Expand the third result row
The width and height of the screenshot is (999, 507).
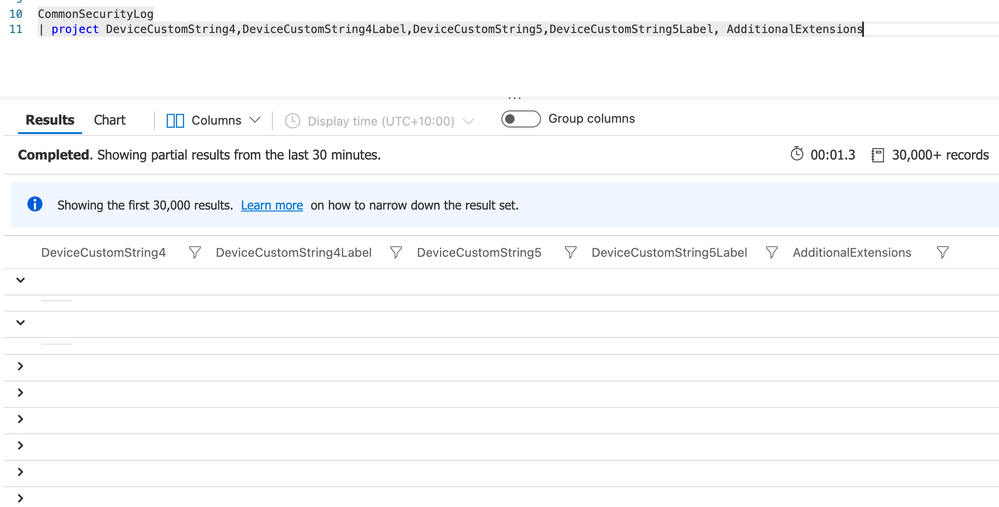[20, 367]
